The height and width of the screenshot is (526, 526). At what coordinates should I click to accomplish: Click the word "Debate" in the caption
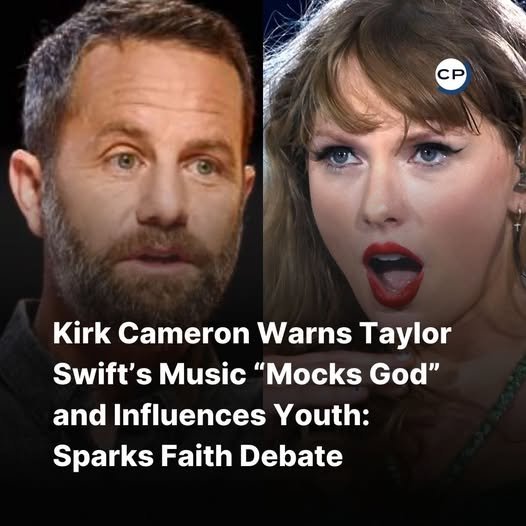[x=291, y=455]
